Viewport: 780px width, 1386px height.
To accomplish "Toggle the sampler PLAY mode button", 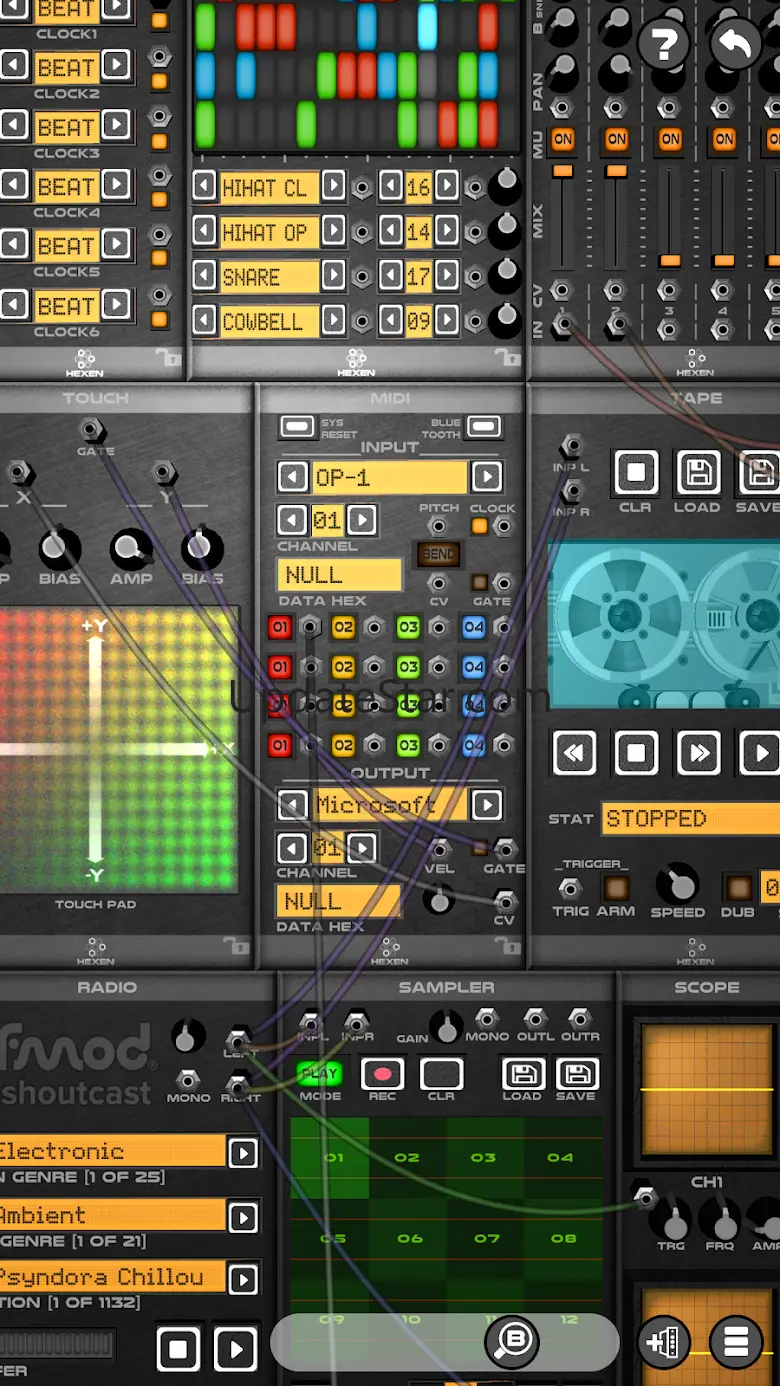I will [x=319, y=1074].
